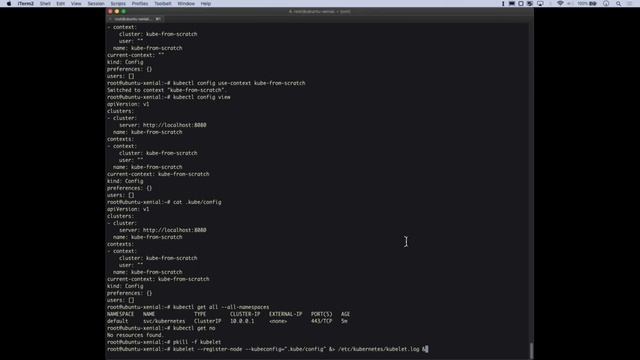
Task: Click the Wi-Fi status icon
Action: pyautogui.click(x=560, y=4)
